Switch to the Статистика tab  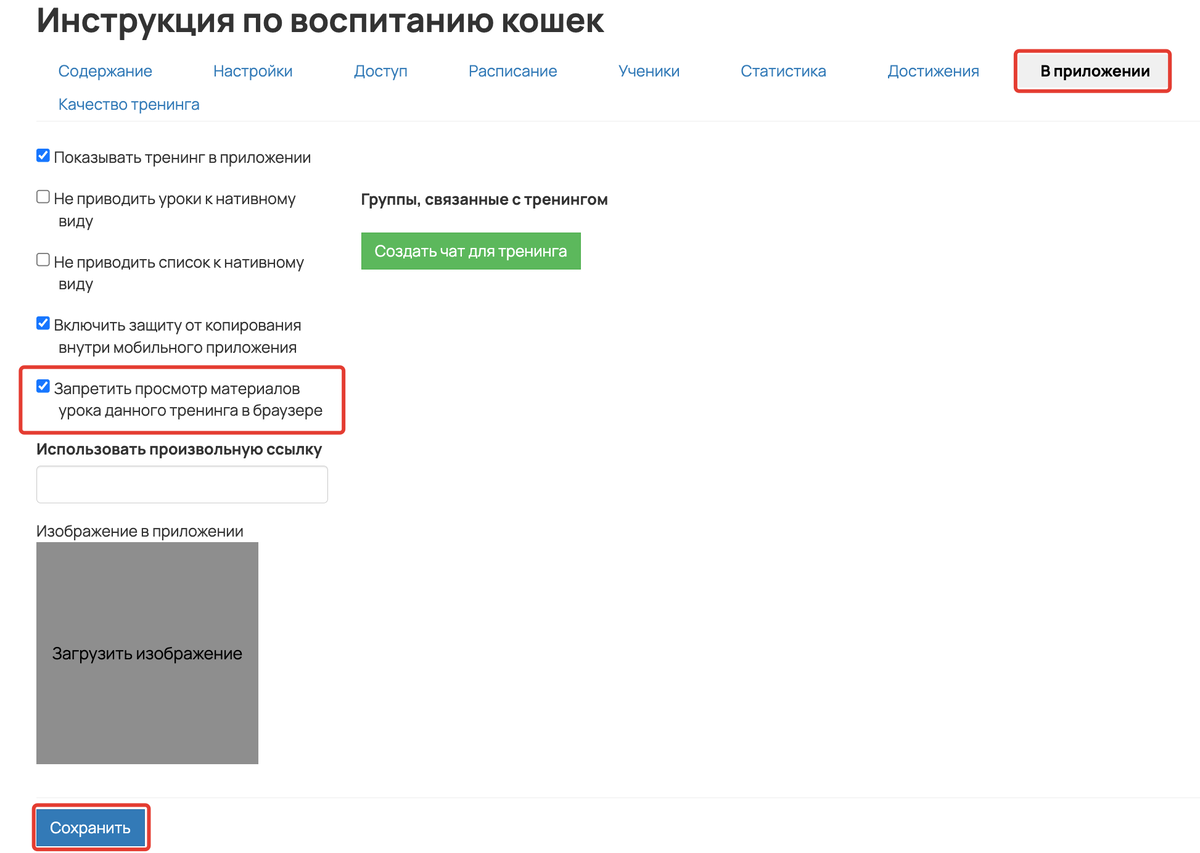(783, 71)
